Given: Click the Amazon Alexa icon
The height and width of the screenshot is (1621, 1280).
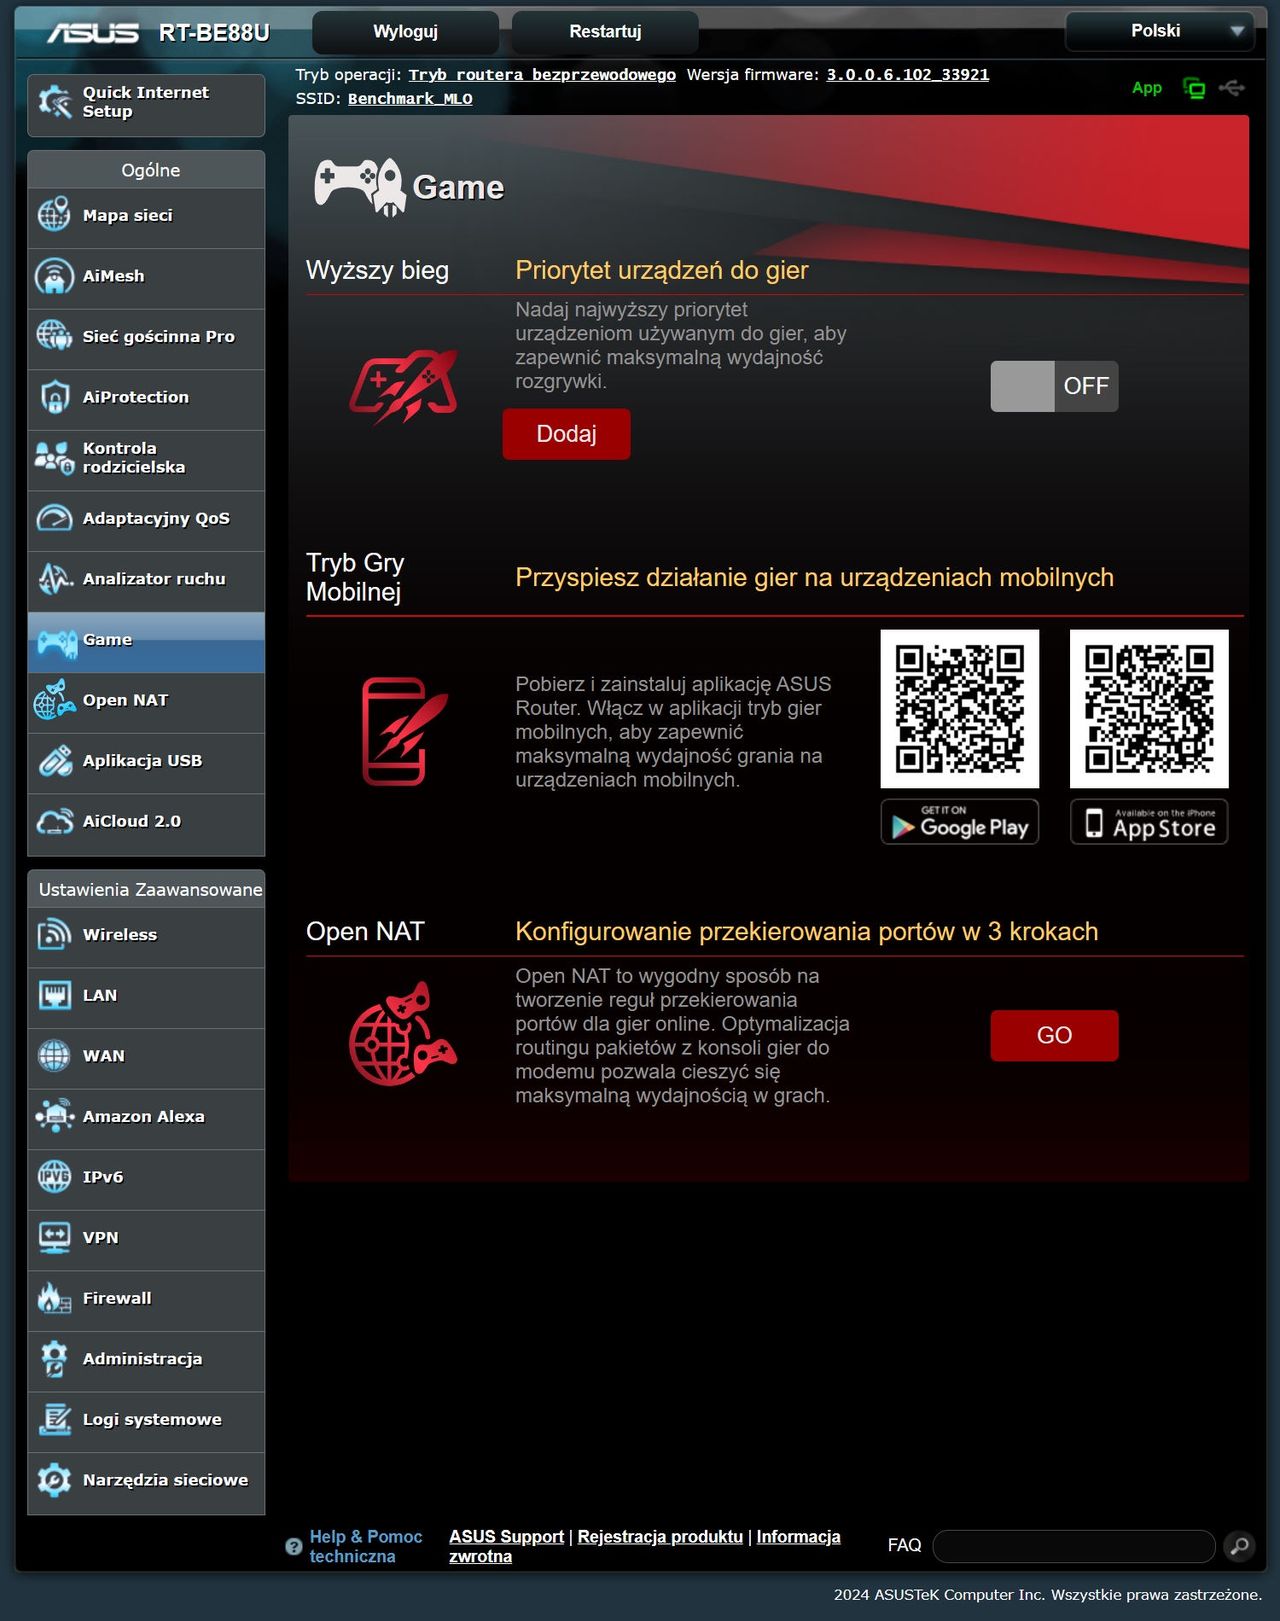Looking at the screenshot, I should tap(54, 1116).
